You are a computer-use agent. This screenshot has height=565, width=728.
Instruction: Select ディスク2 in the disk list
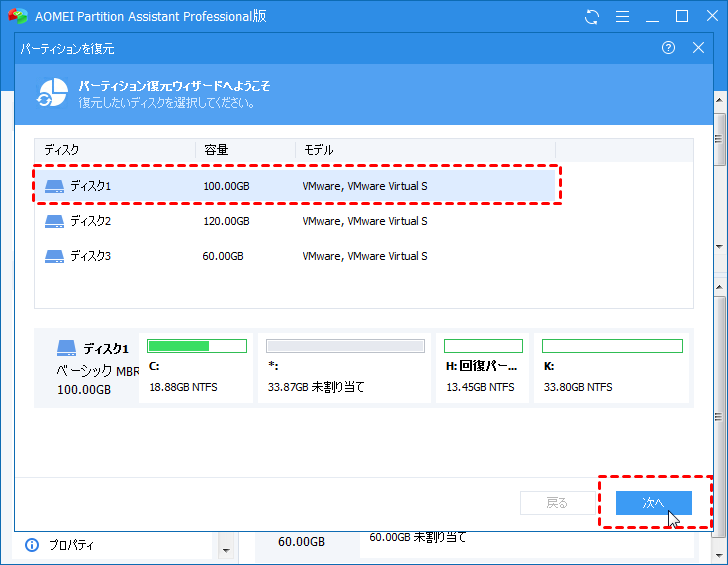[295, 221]
